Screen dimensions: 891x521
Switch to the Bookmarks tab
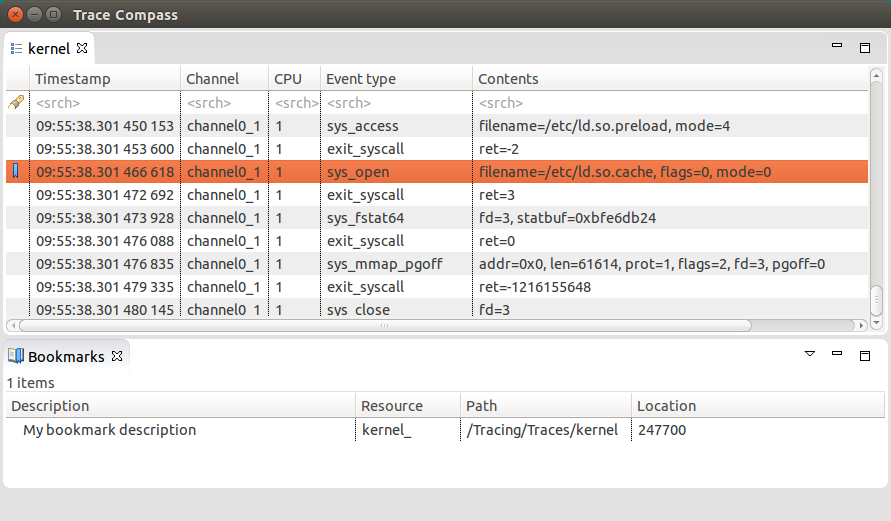[x=65, y=356]
